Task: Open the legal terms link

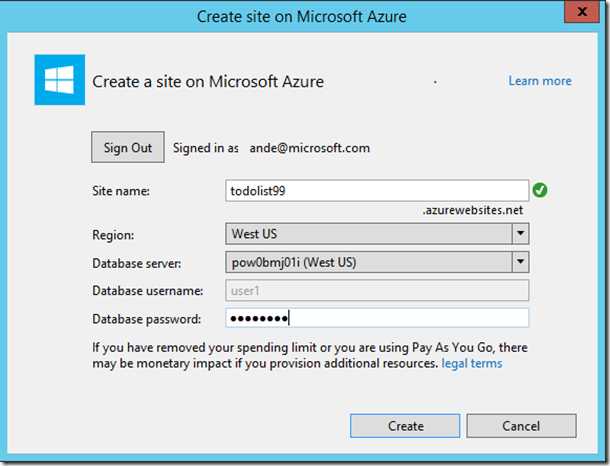Action: (472, 363)
